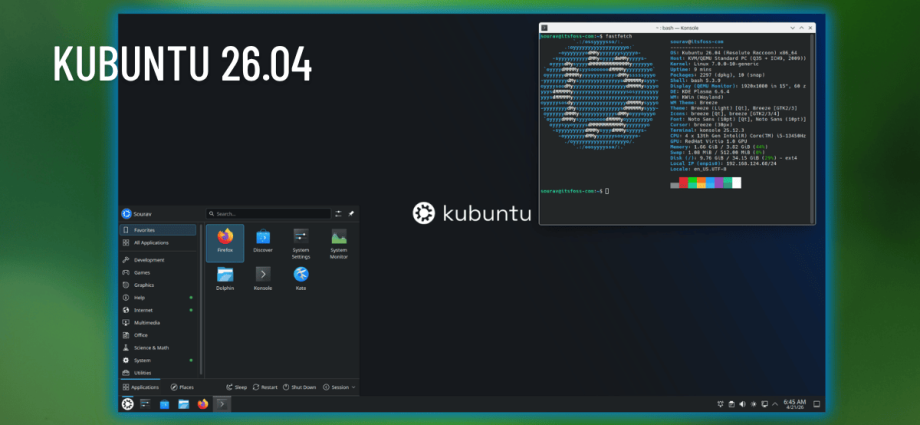Click launcher category list scrollbar
Image resolution: width=920 pixels, height=425 pixels.
[201, 299]
